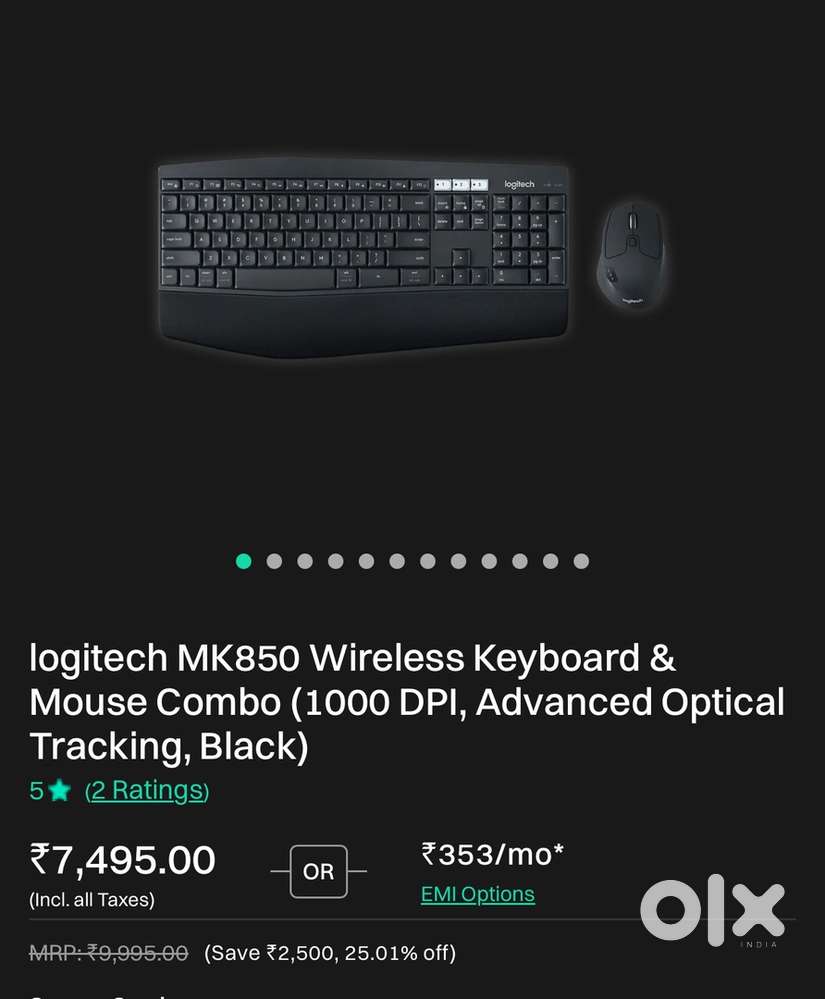The image size is (825, 999).
Task: Select the sixth carousel dot
Action: point(397,561)
